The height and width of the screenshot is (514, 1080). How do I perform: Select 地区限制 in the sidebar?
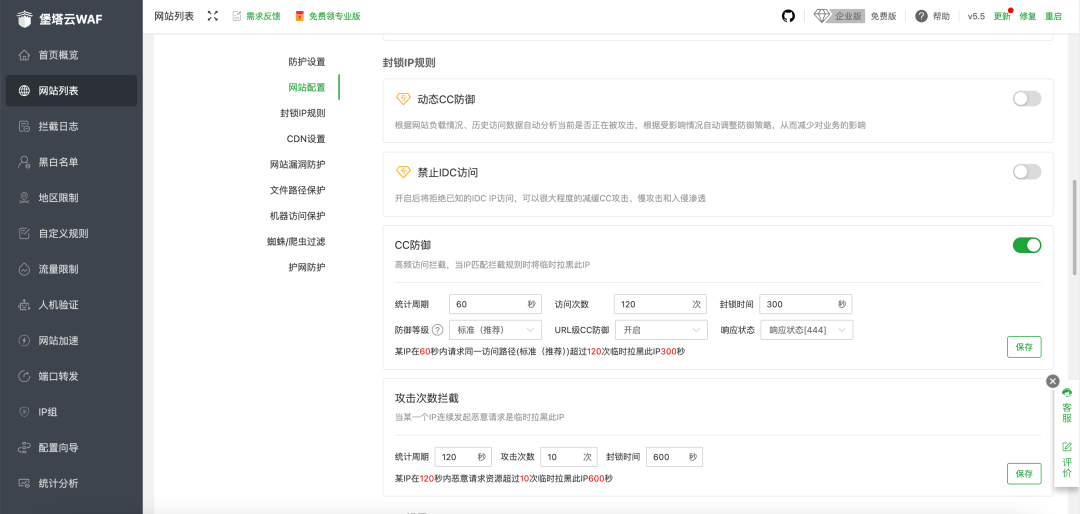[x=58, y=198]
